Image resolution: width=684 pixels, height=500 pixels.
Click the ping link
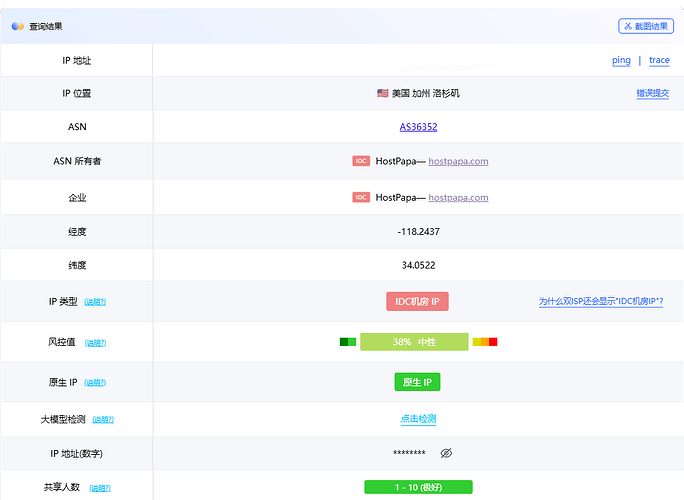[621, 60]
